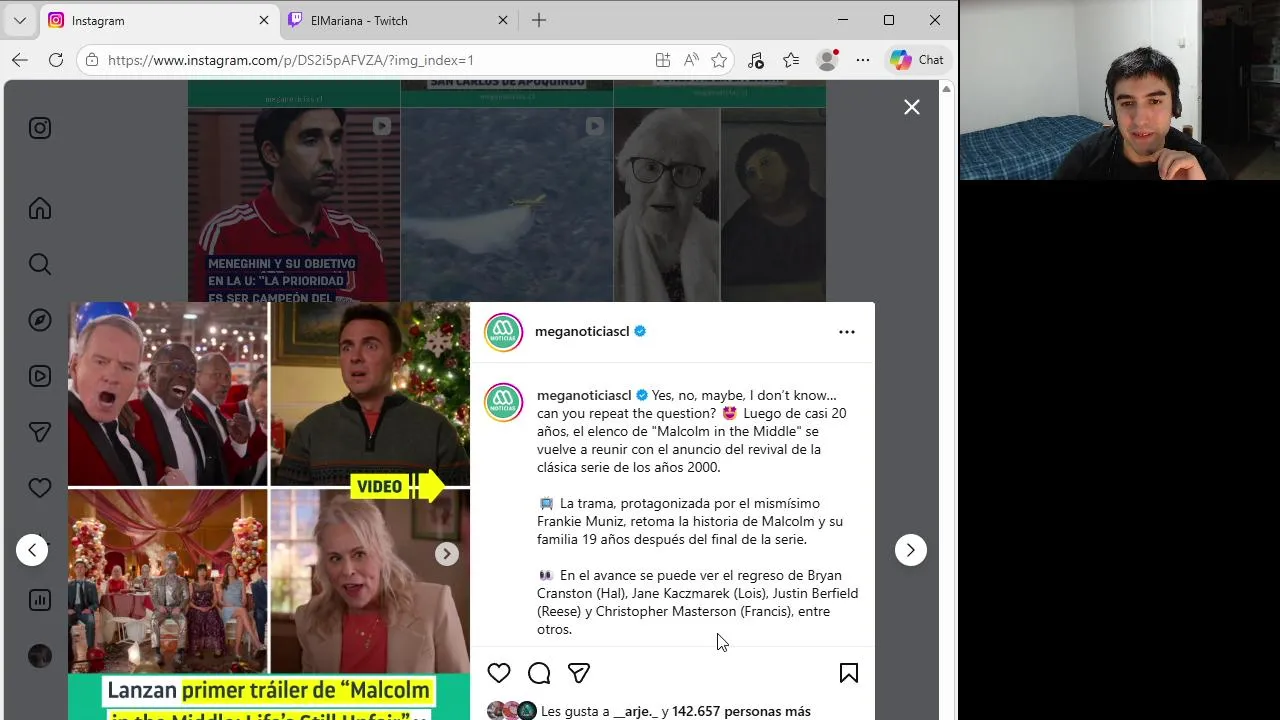Click meganoticiascl avatar in header
This screenshot has height=720, width=1280.
(x=504, y=332)
